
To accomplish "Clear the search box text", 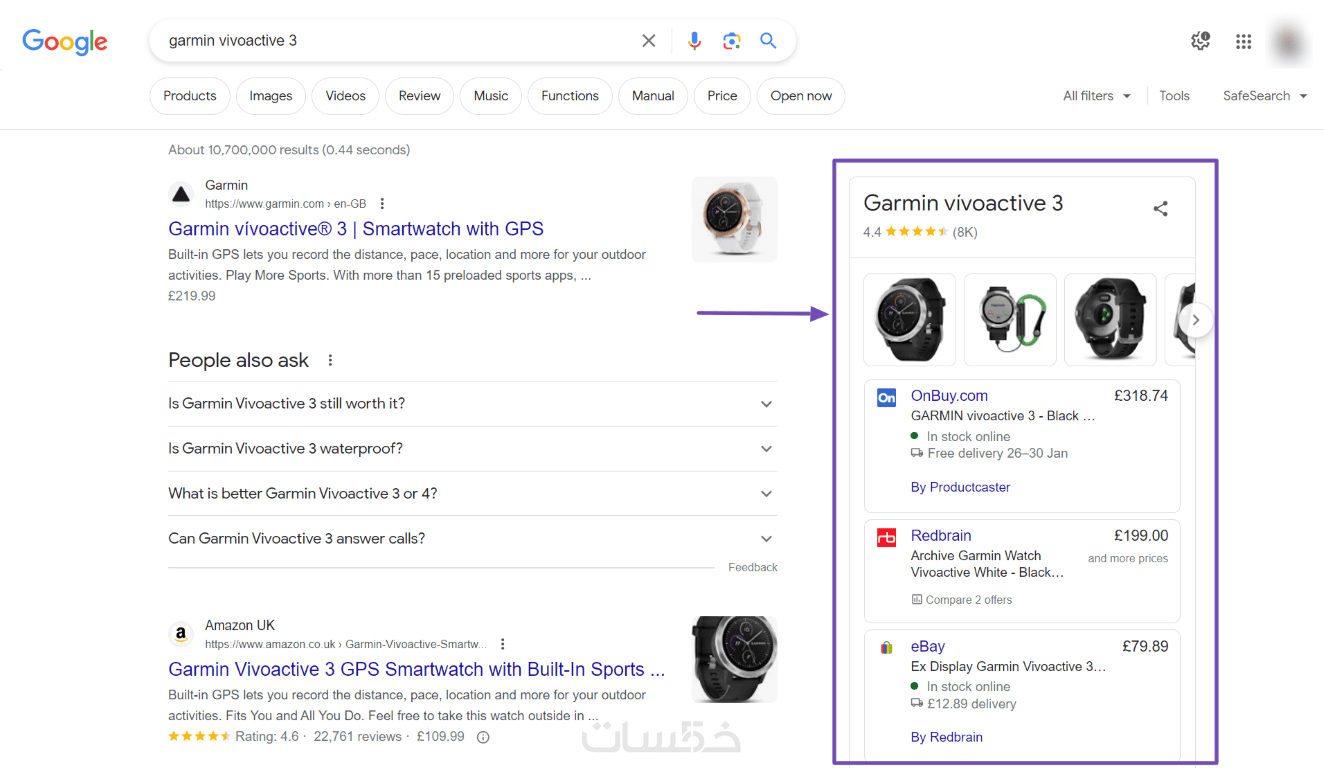I will (649, 41).
